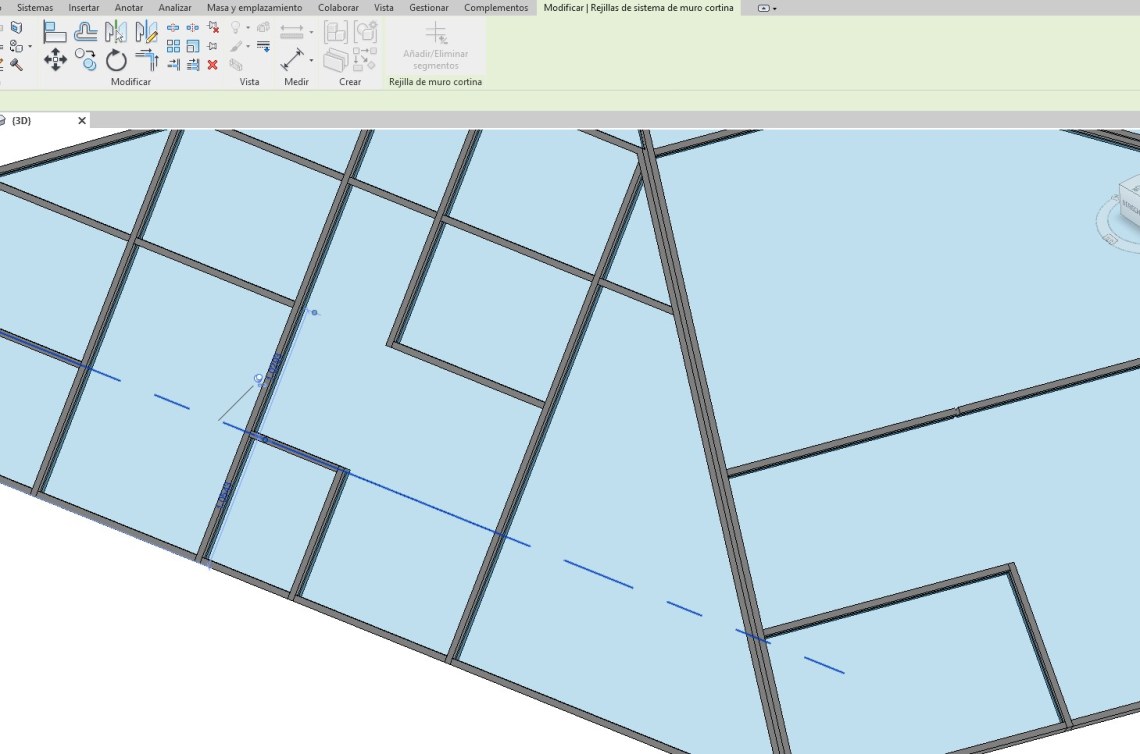Screen dimensions: 1140x754
Task: Toggle the Pin element icon
Action: pos(212,46)
